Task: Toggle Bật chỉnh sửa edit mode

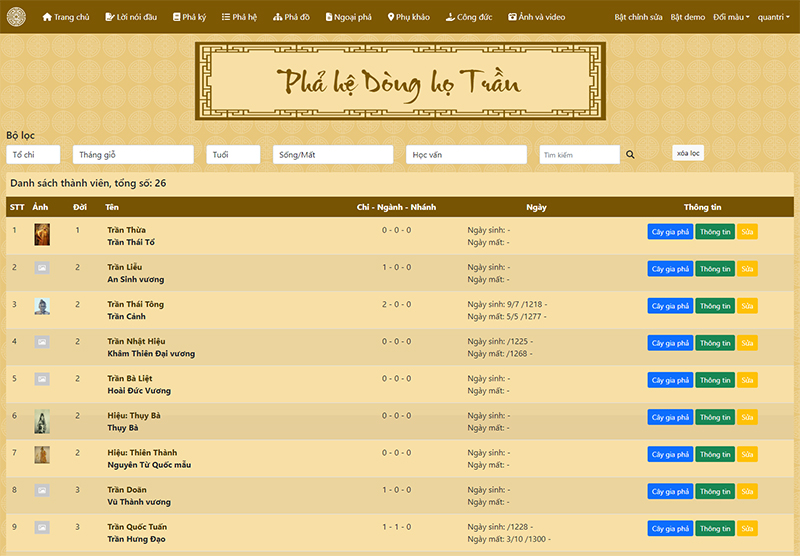Action: 638,17
